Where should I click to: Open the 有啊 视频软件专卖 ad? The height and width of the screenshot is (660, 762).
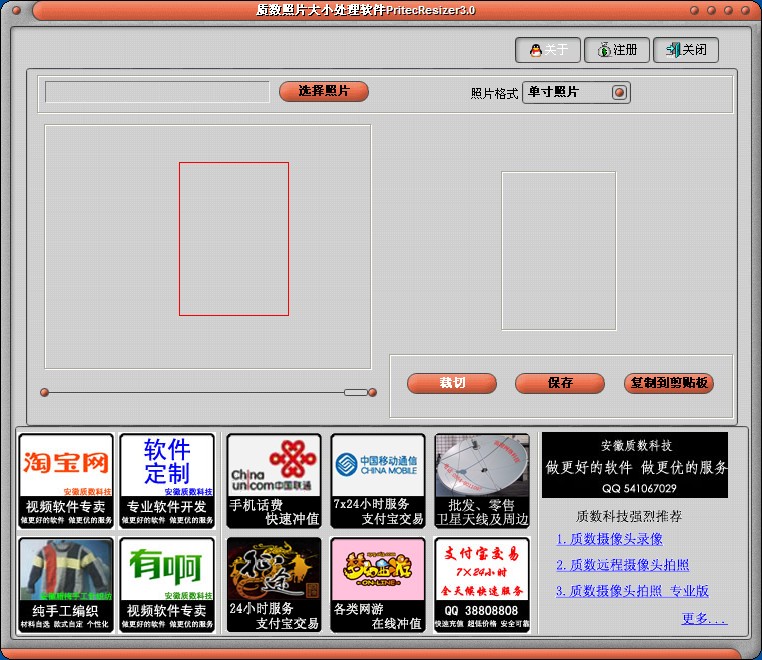pyautogui.click(x=167, y=585)
